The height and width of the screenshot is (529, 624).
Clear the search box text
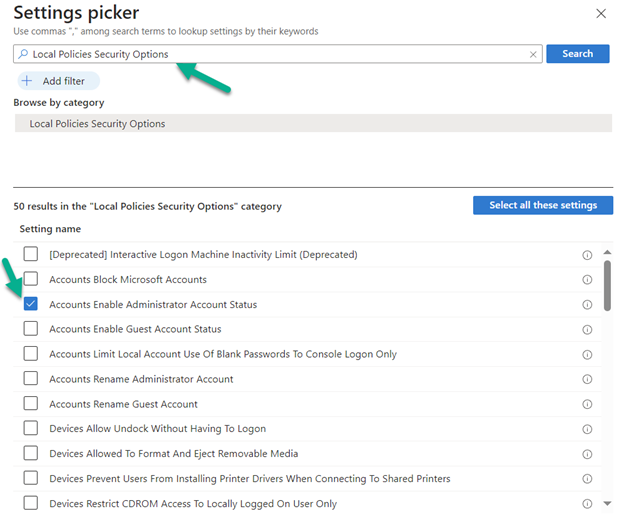tap(533, 55)
